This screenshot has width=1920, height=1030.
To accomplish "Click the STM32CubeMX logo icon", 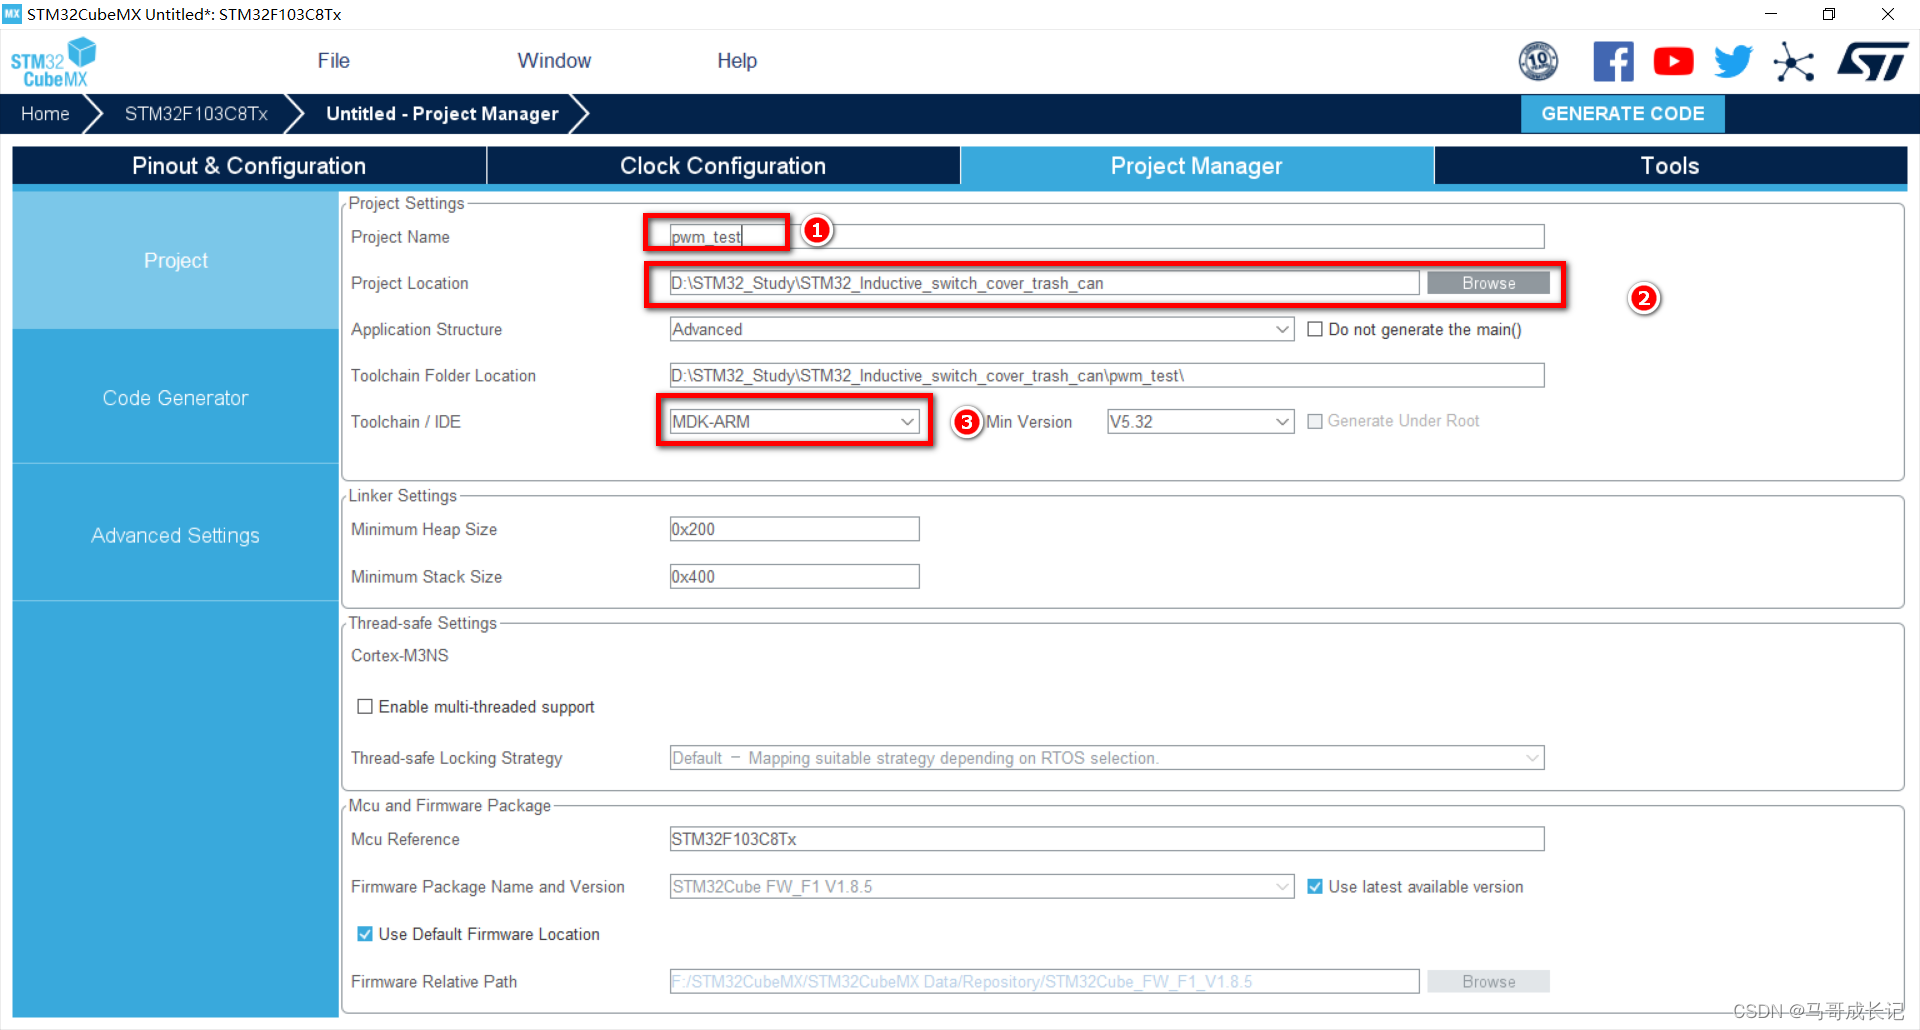I will pos(54,62).
